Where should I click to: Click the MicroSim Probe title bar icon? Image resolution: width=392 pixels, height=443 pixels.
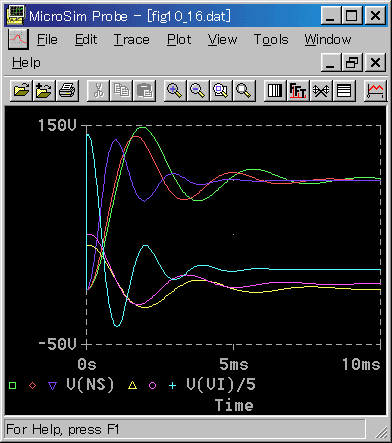click(x=15, y=16)
